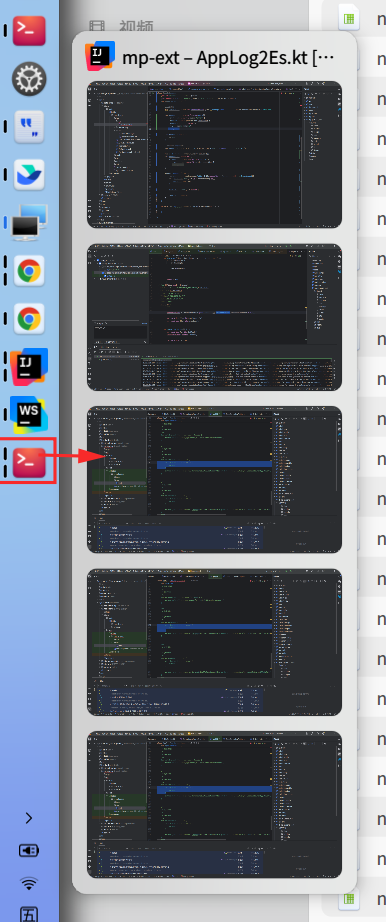Expand hidden tray icons with the chevron
Image resolution: width=386 pixels, height=922 pixels.
click(x=29, y=818)
